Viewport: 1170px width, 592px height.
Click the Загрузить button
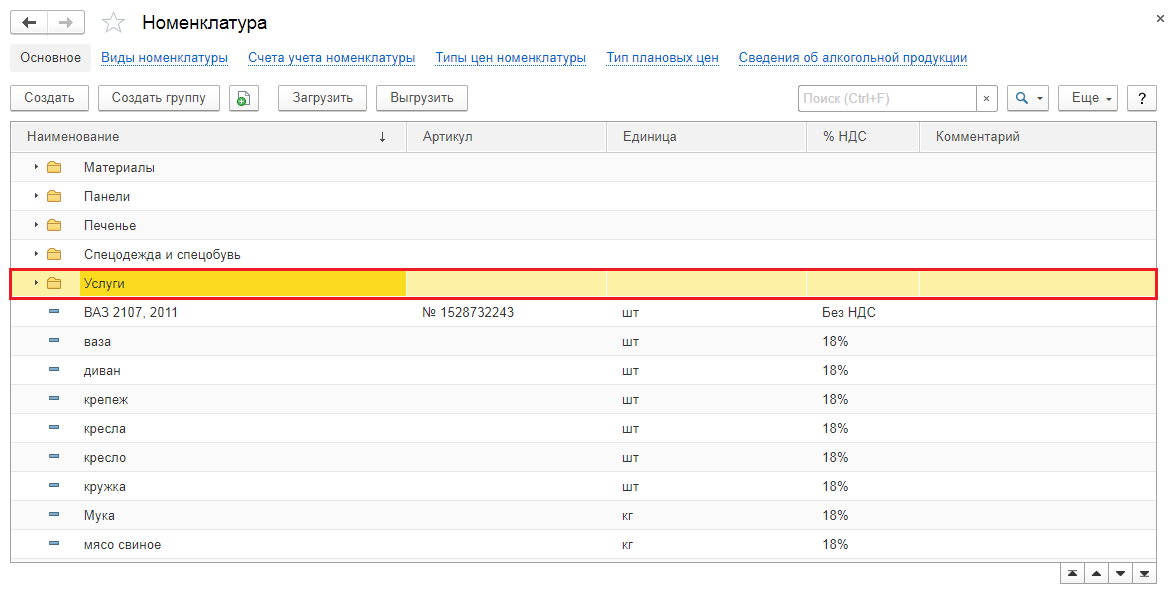click(x=322, y=98)
